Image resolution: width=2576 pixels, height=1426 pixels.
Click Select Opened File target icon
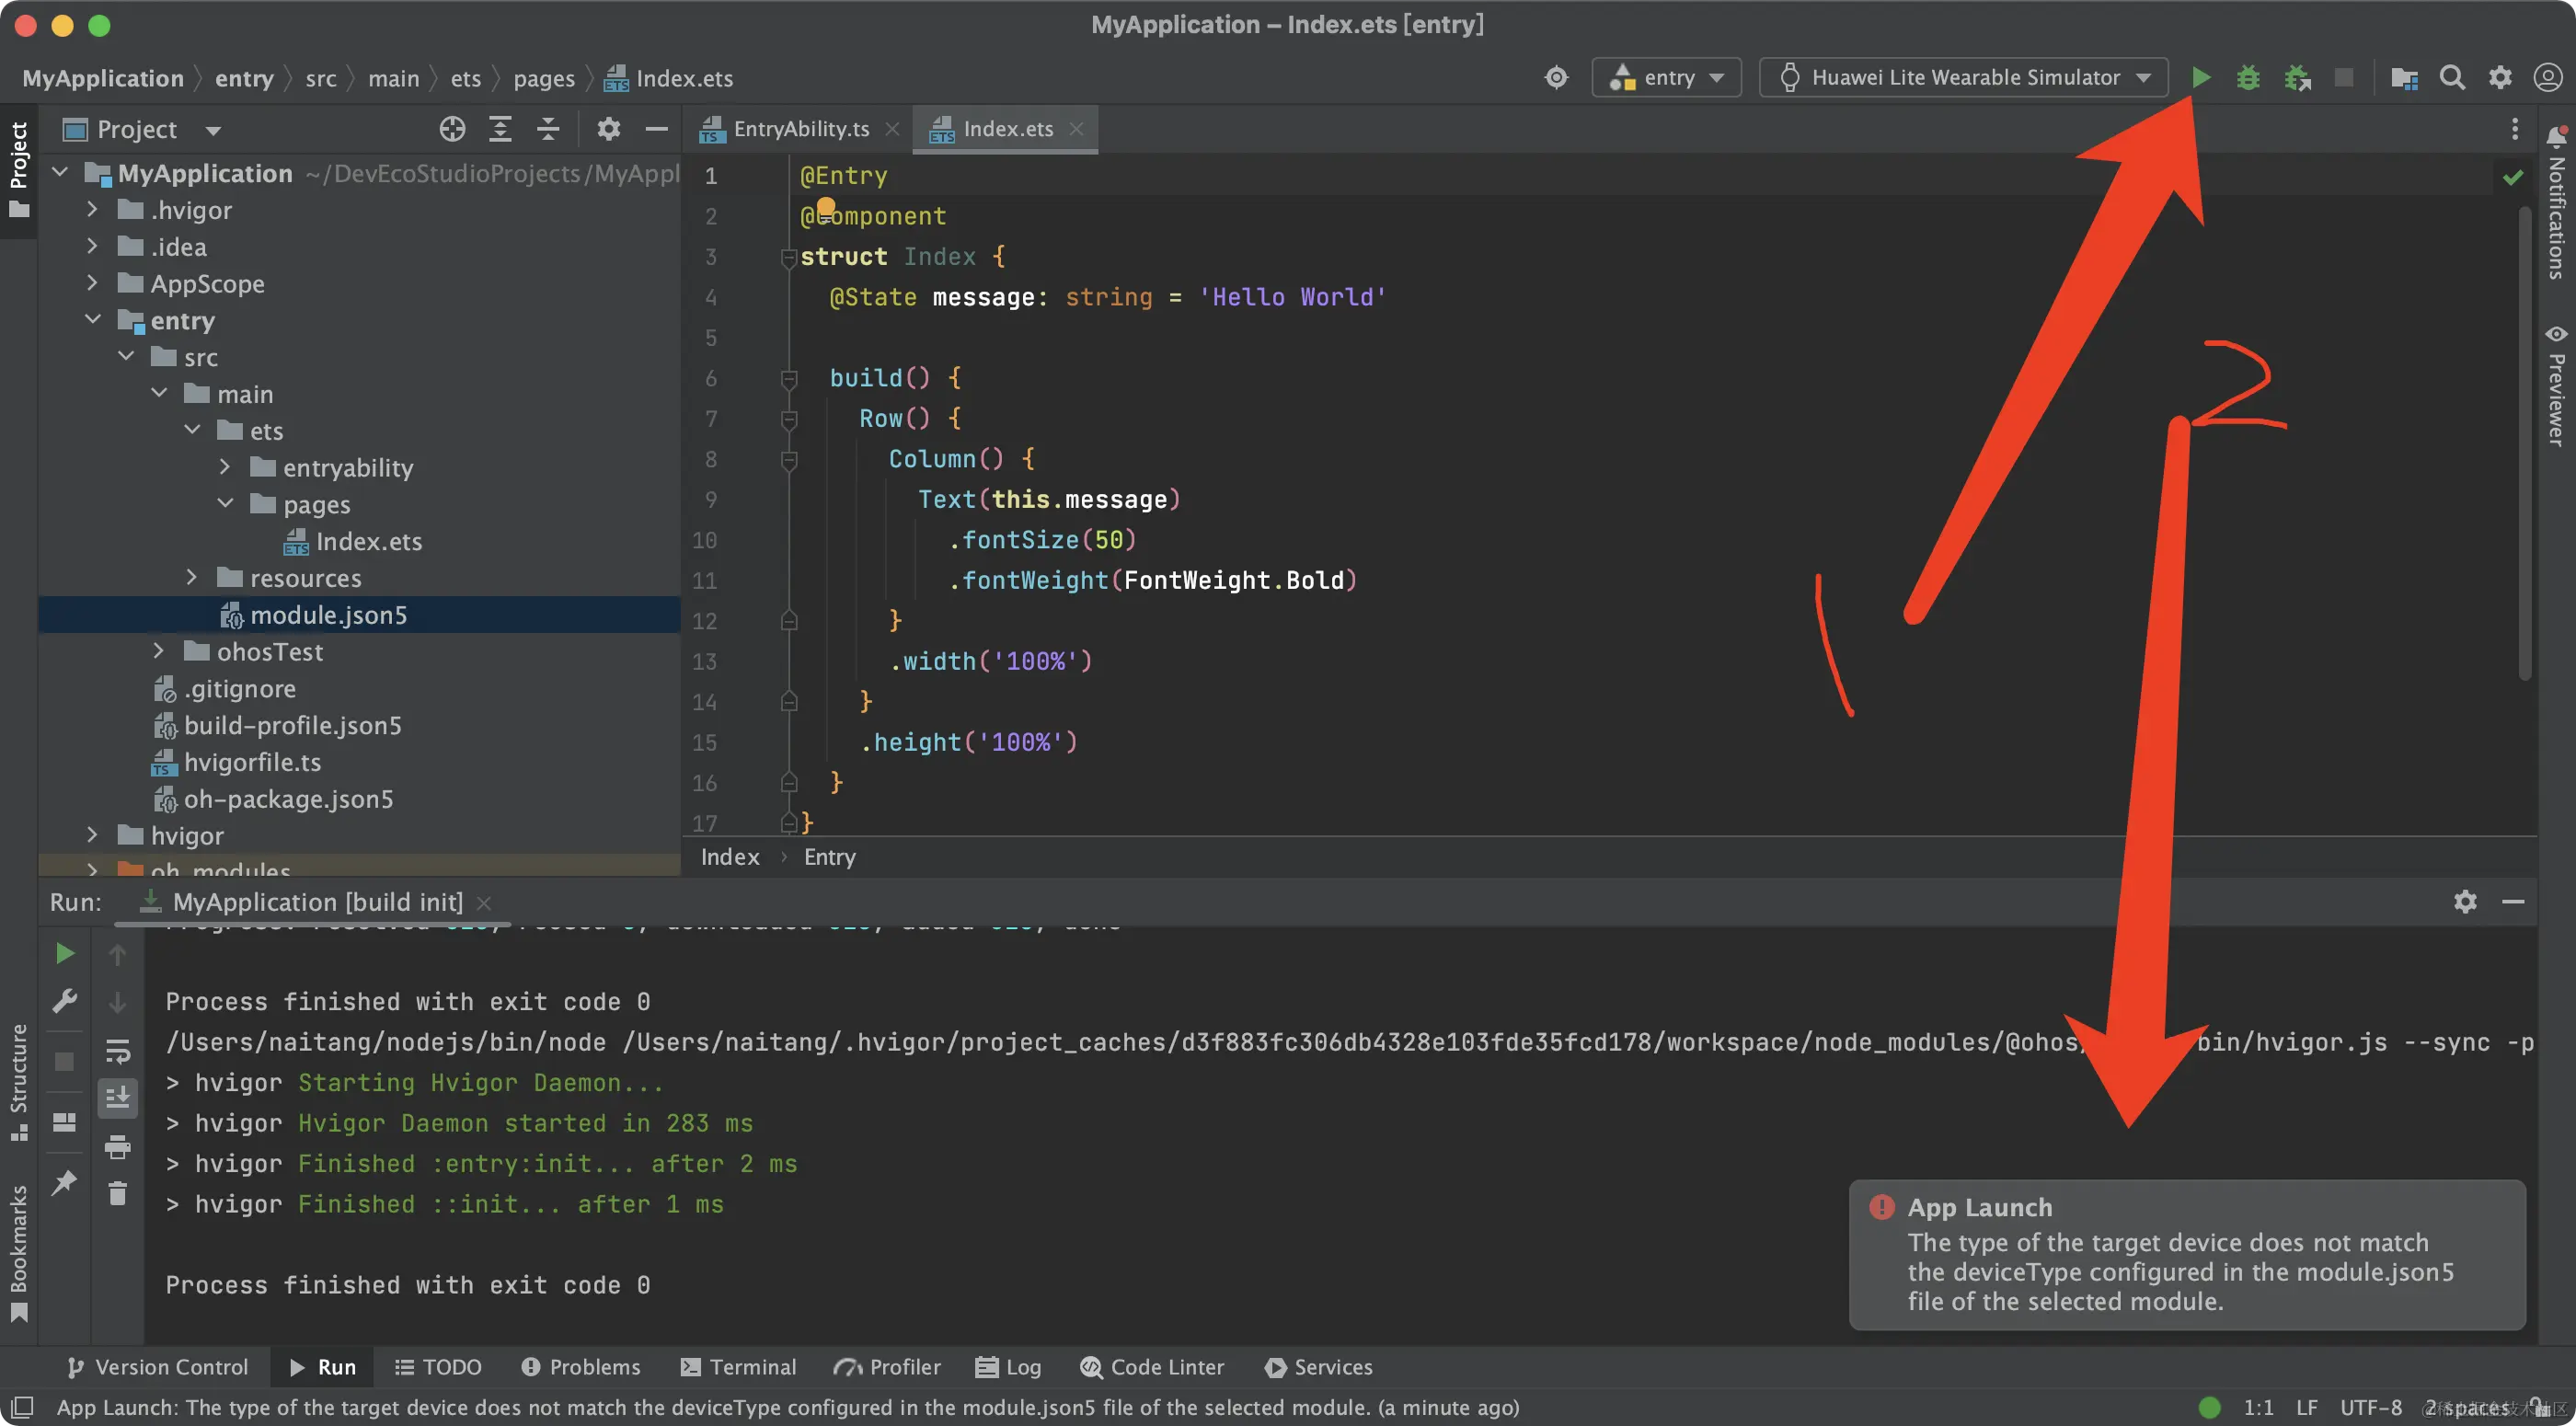(452, 129)
